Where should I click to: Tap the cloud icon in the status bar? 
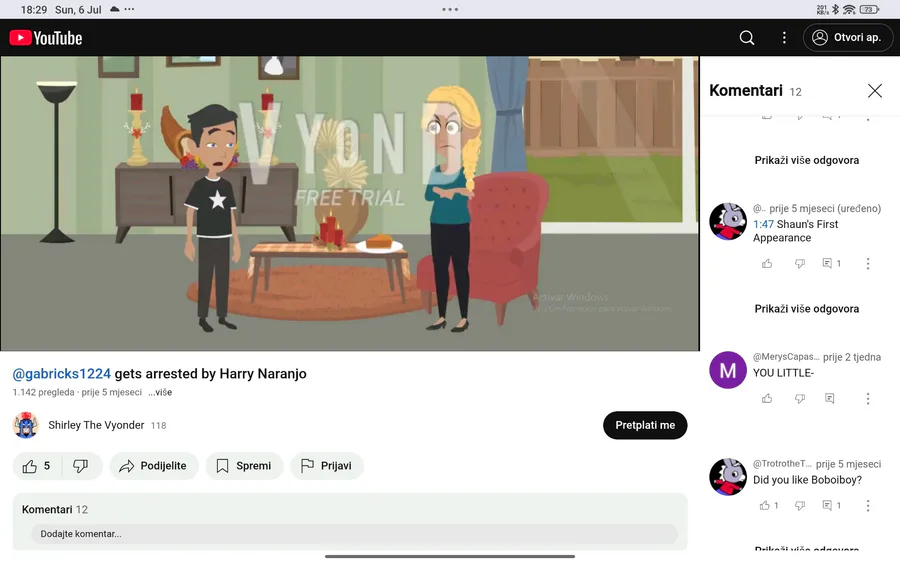115,9
